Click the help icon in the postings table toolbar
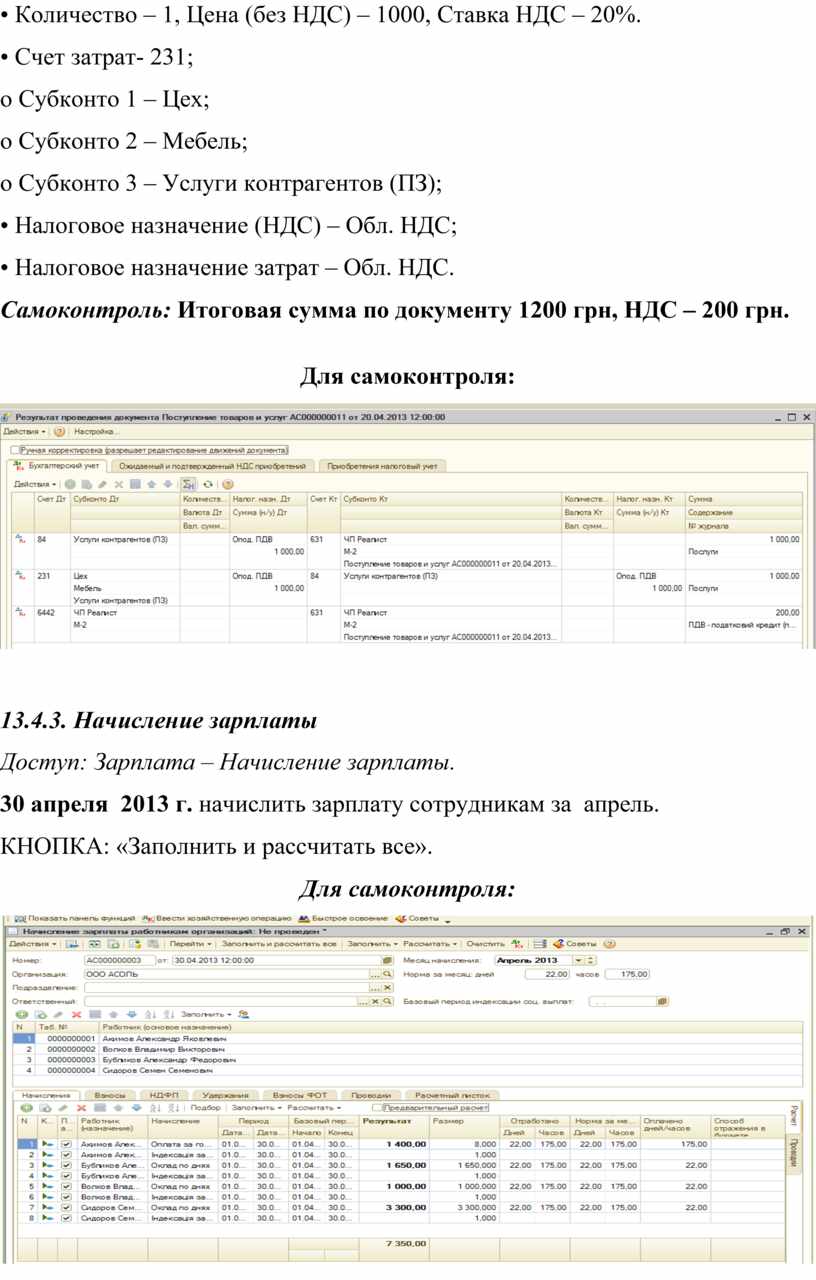The image size is (816, 1280). 227,484
